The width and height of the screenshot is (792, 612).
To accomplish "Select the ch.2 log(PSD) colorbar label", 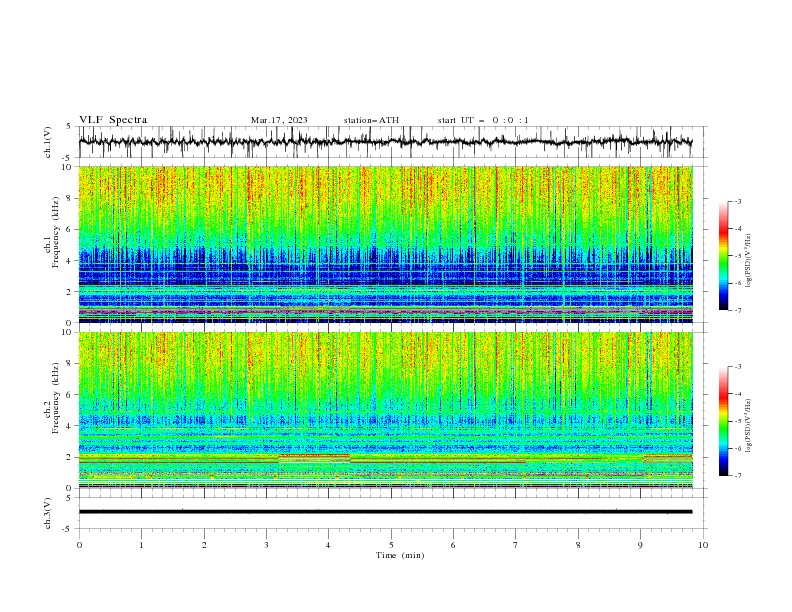I will pyautogui.click(x=748, y=426).
